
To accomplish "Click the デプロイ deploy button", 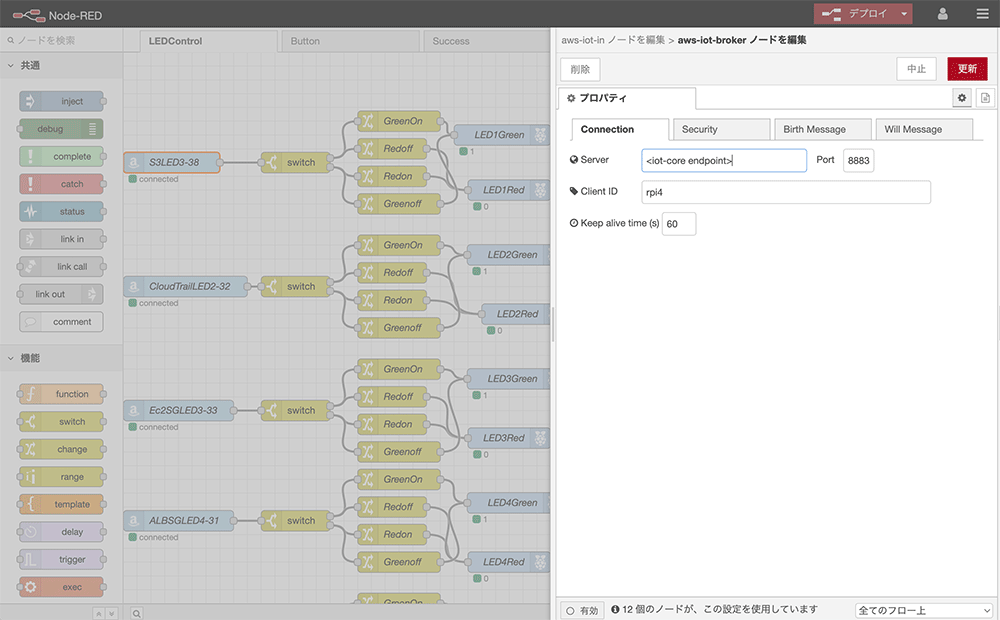I will pyautogui.click(x=855, y=14).
